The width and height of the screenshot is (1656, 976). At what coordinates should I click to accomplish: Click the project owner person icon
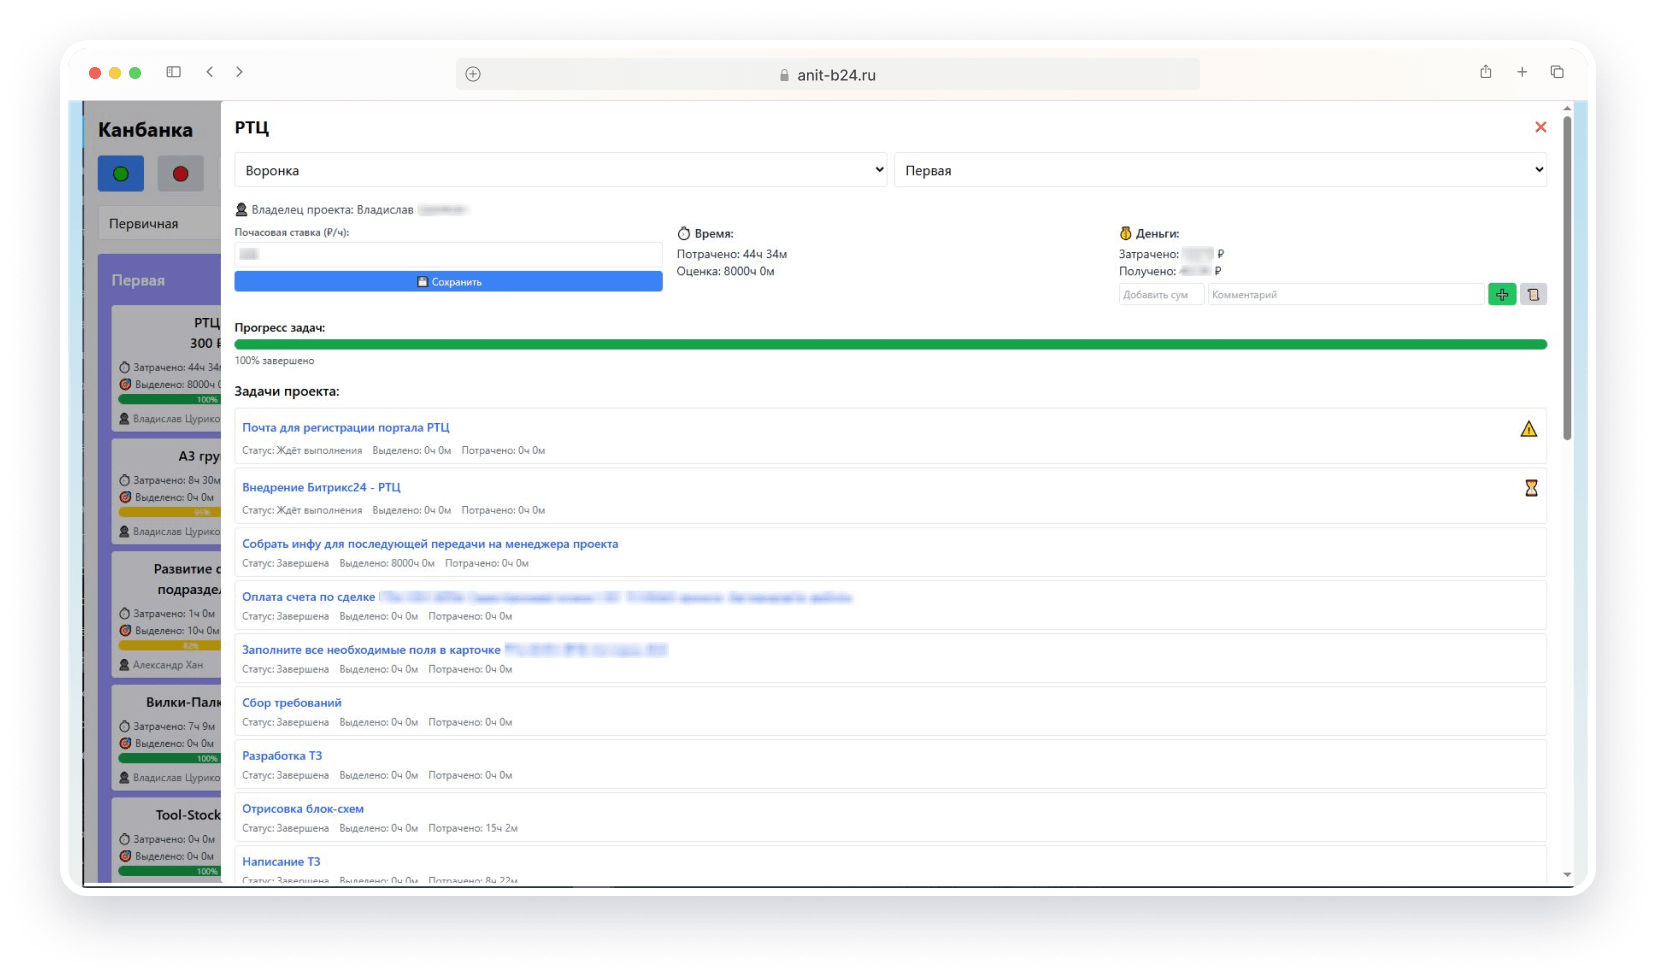pyautogui.click(x=241, y=210)
